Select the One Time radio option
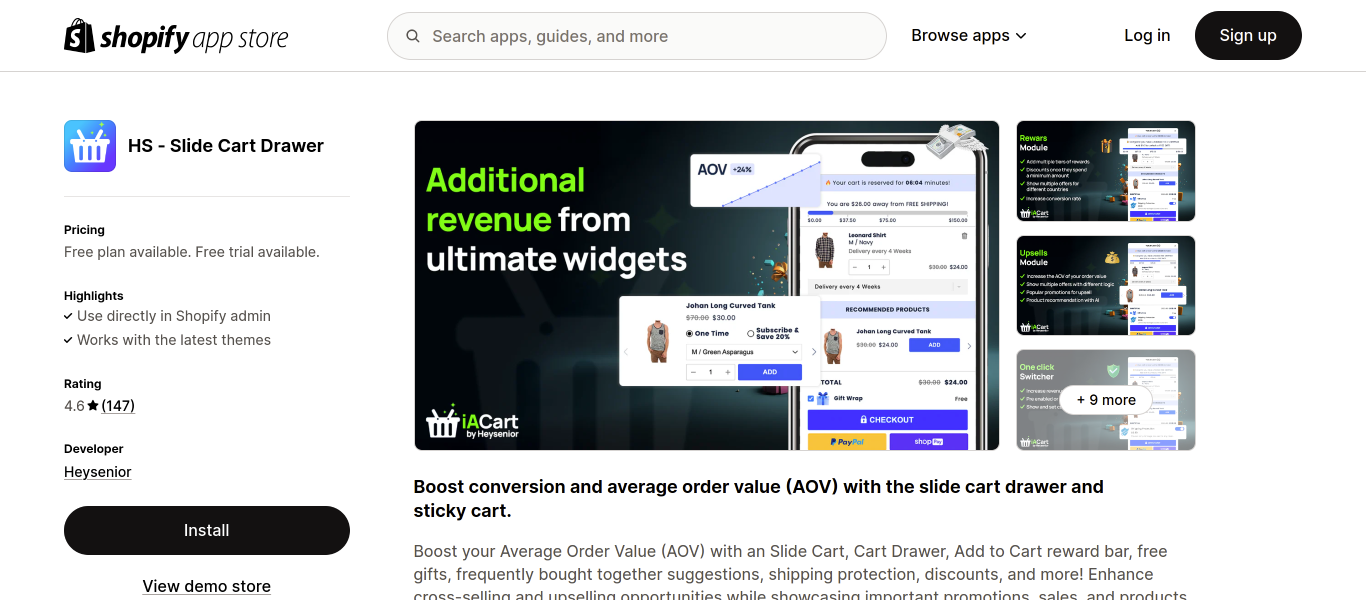This screenshot has height=600, width=1366. click(x=689, y=333)
